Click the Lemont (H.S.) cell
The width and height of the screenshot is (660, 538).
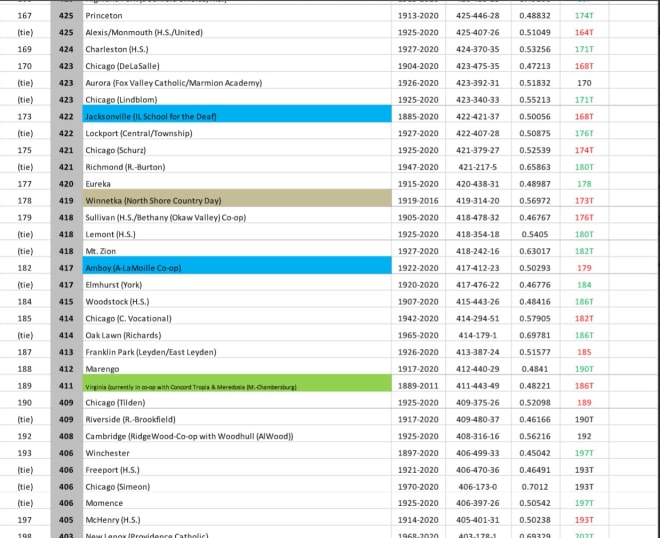(x=237, y=234)
